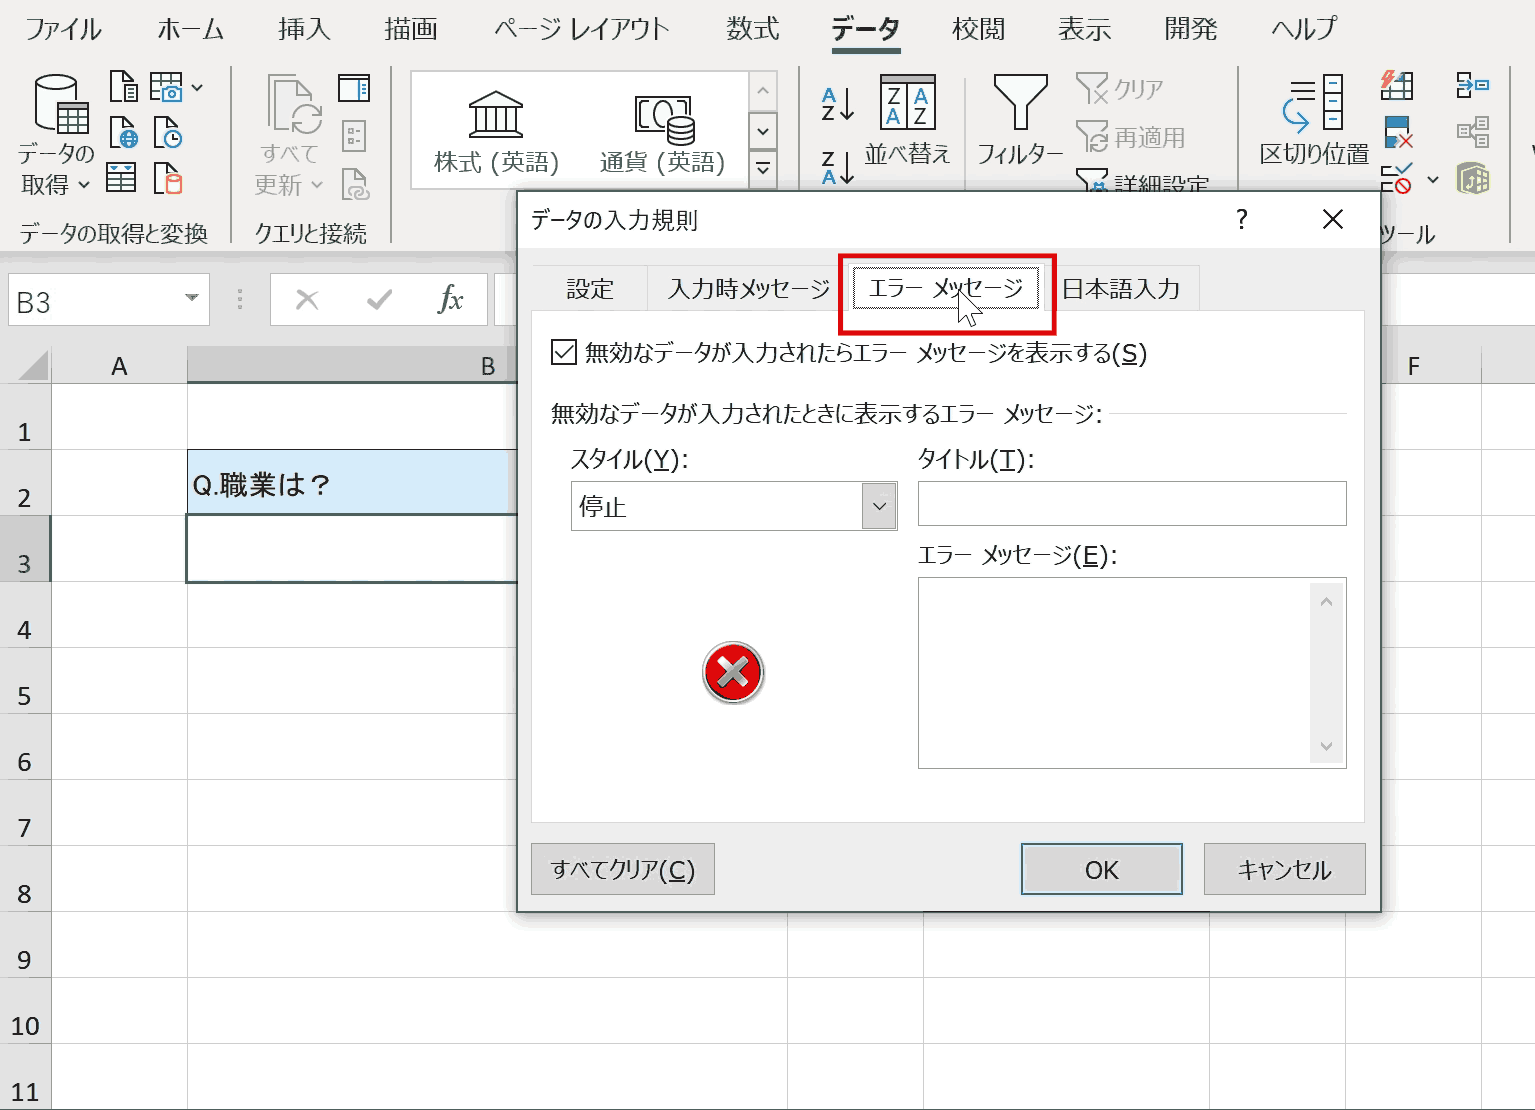The width and height of the screenshot is (1535, 1110).
Task: Show the Queries & Connections pane icon
Action: [354, 88]
